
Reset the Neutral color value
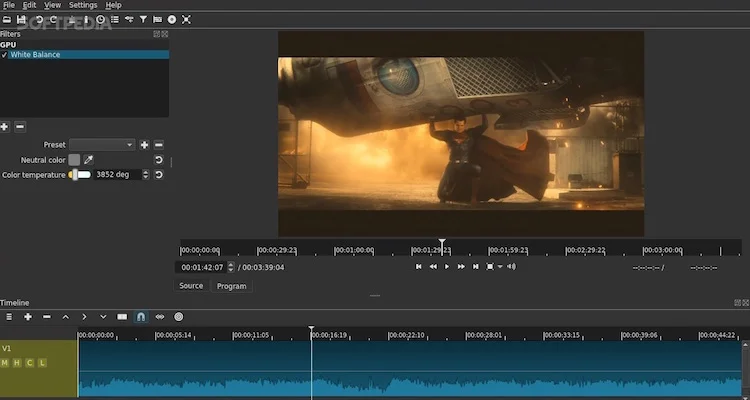(x=159, y=160)
